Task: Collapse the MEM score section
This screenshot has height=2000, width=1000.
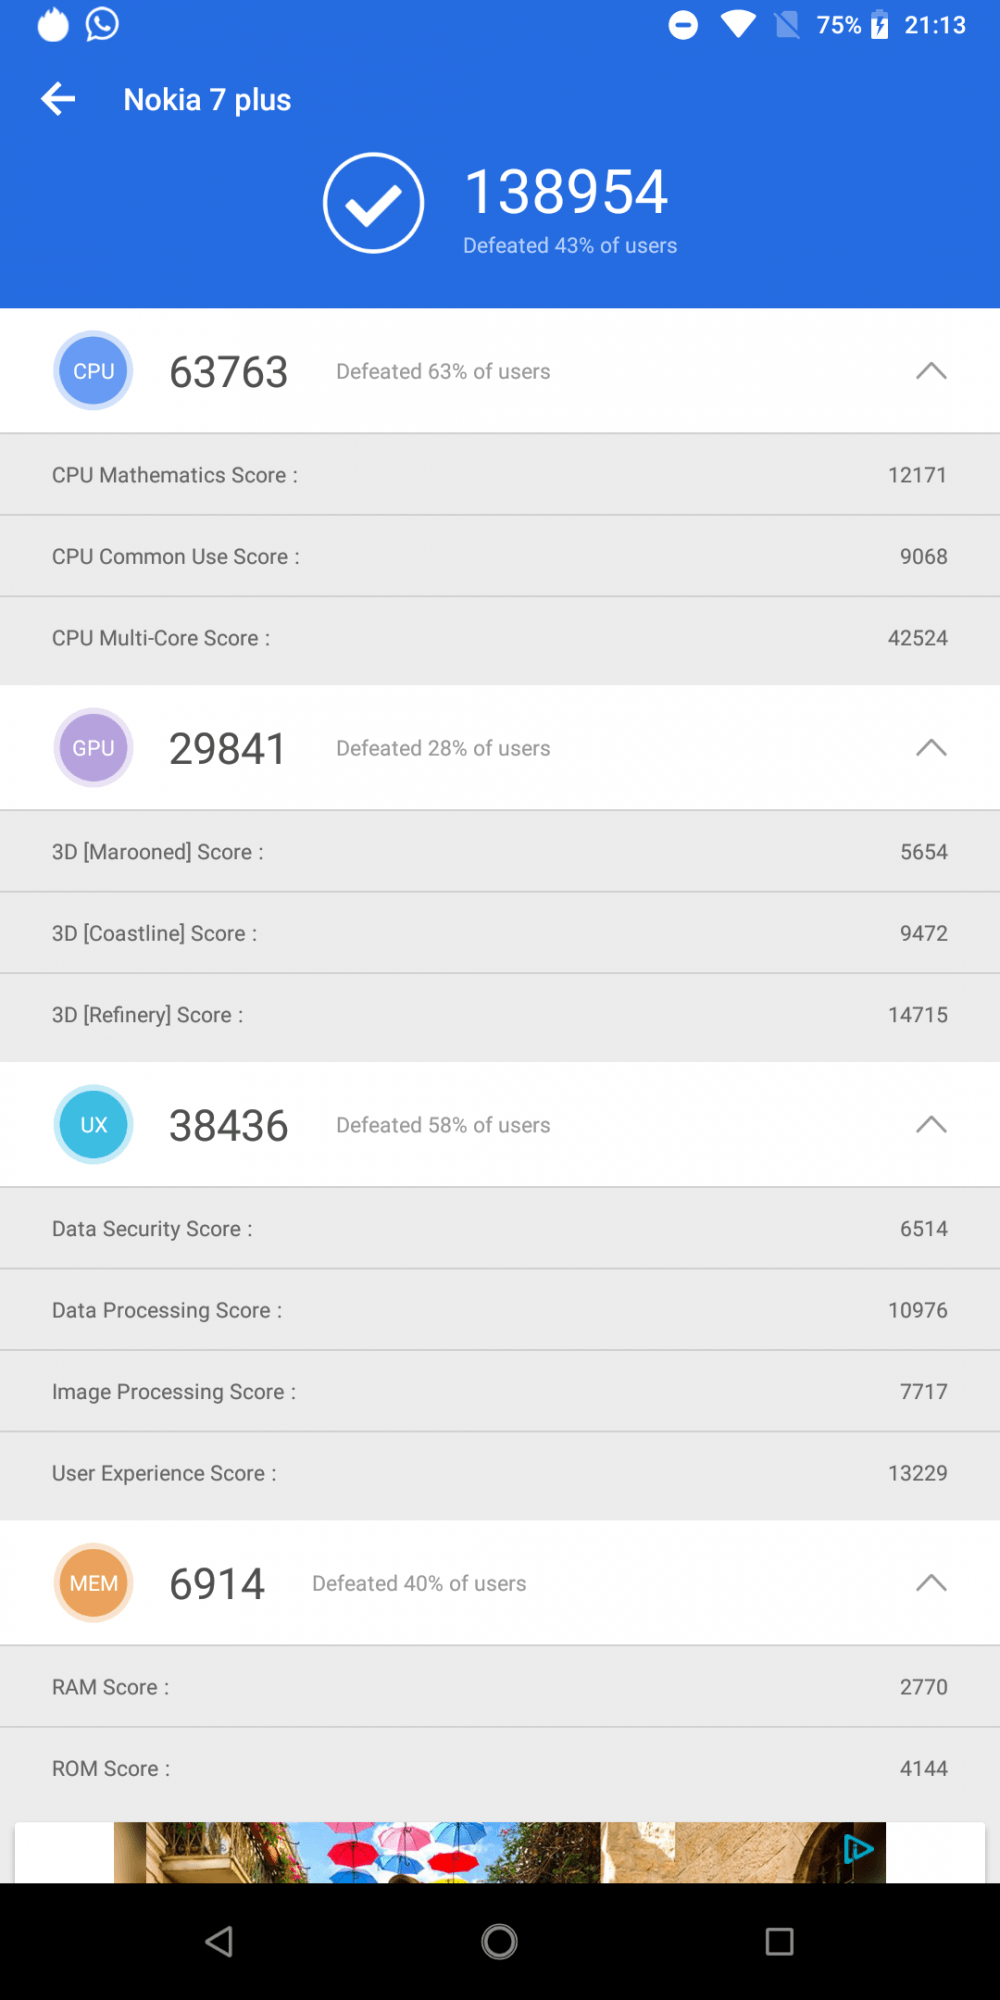Action: pyautogui.click(x=931, y=1583)
